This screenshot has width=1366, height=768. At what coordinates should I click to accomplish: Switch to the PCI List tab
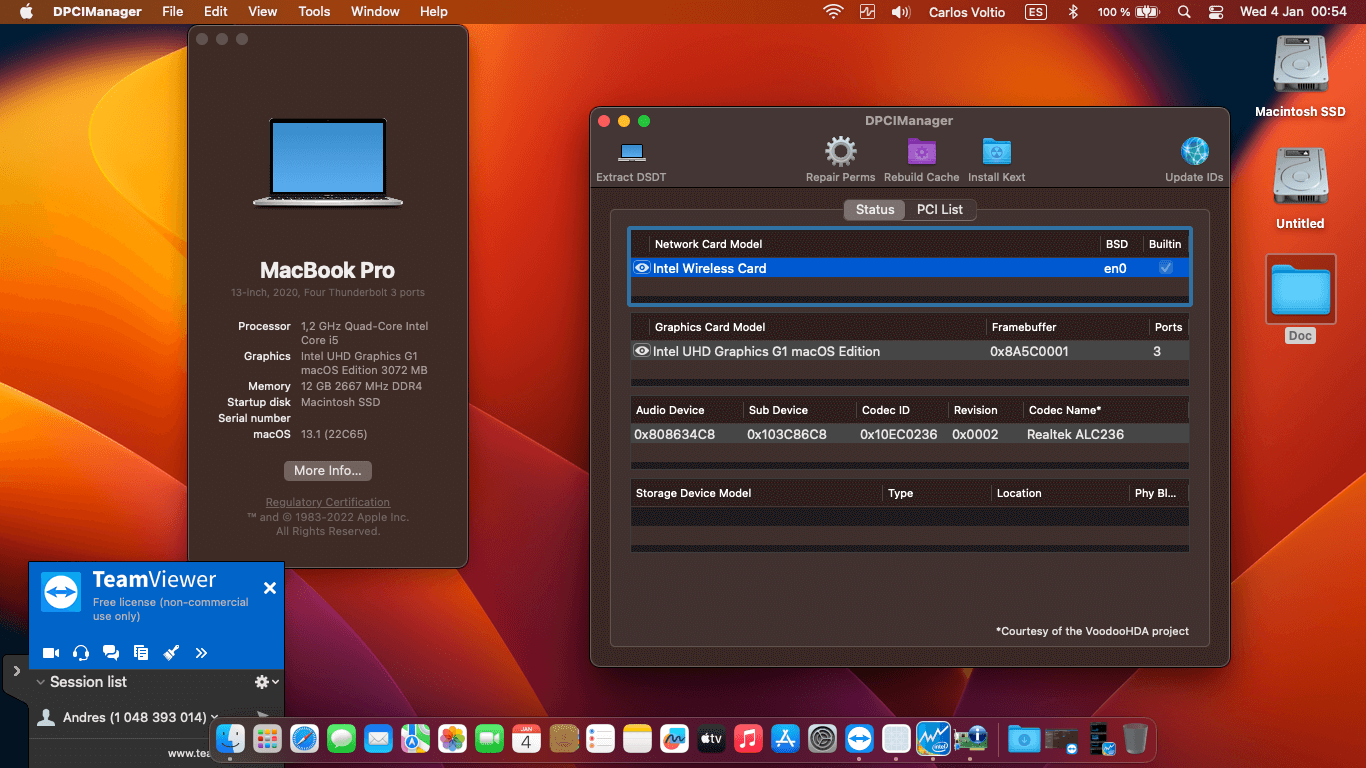[939, 209]
